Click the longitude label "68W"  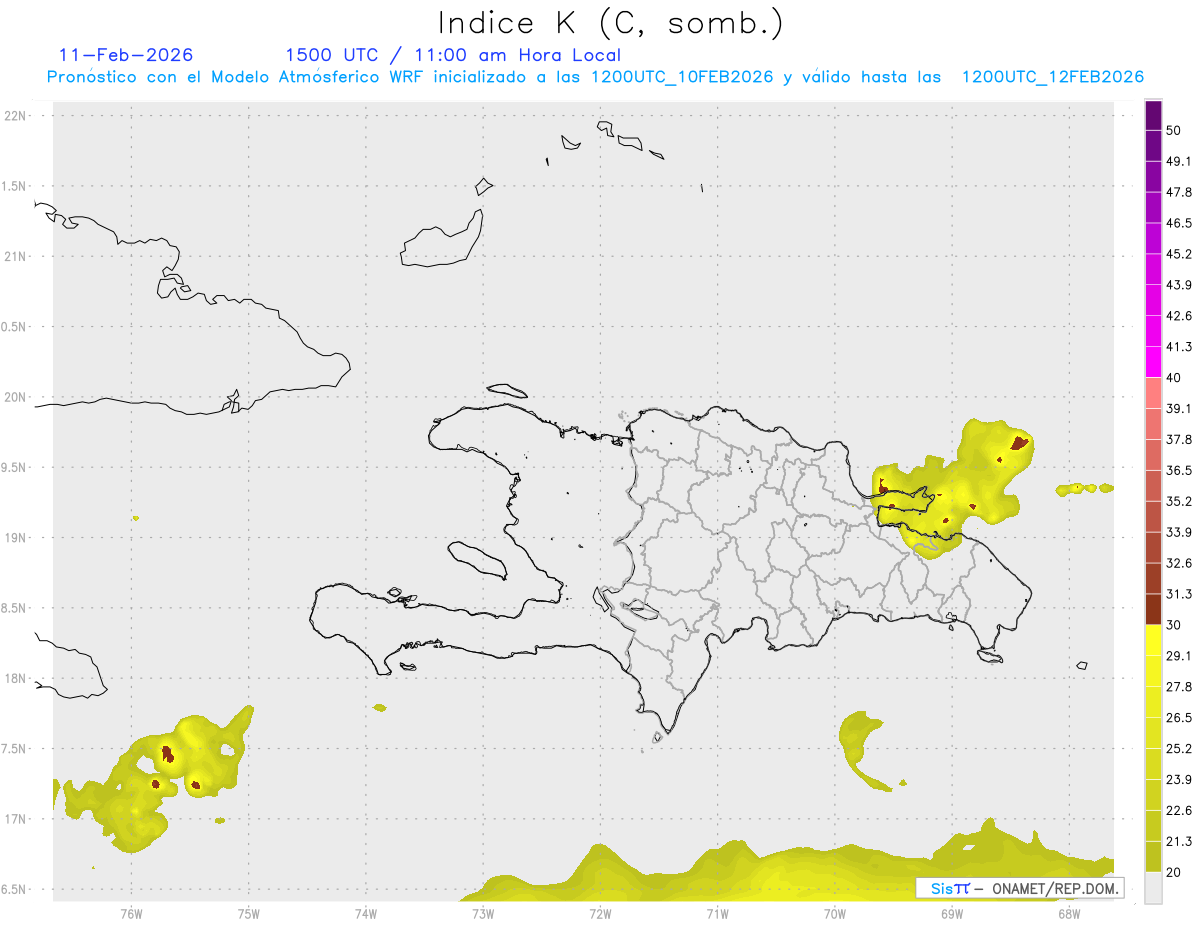click(1069, 914)
